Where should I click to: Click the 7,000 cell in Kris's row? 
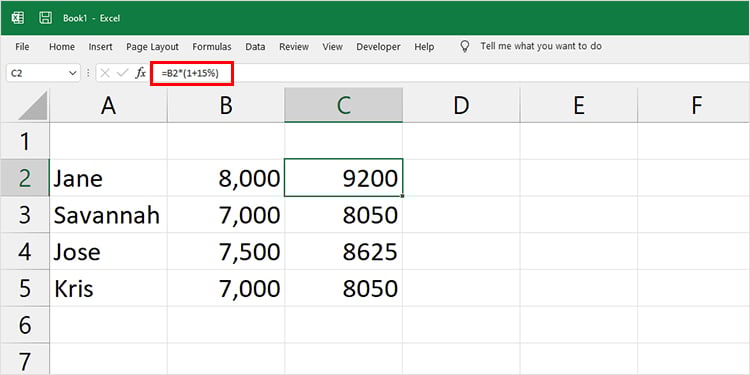coord(226,288)
